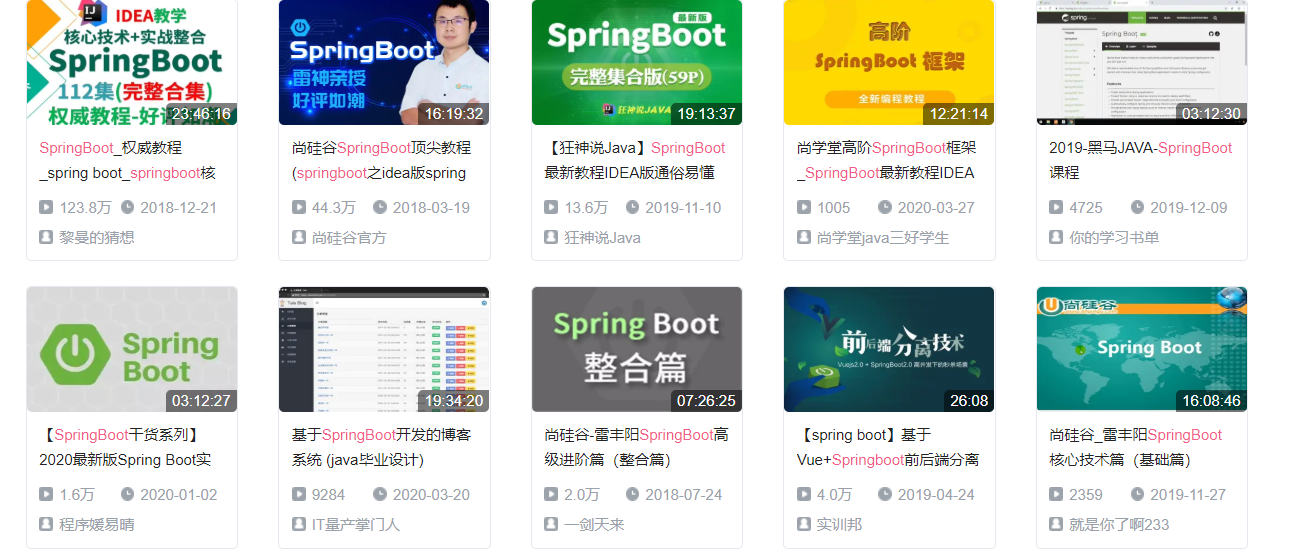Screen dimensions: 1291x559
Task: Click upload date 2020-01-02
Action: (179, 495)
